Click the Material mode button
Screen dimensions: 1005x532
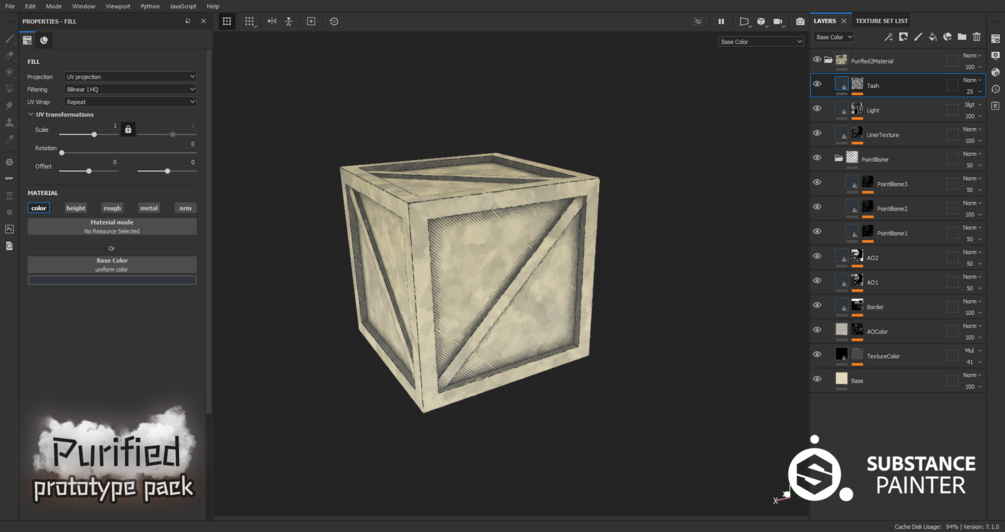coord(112,226)
